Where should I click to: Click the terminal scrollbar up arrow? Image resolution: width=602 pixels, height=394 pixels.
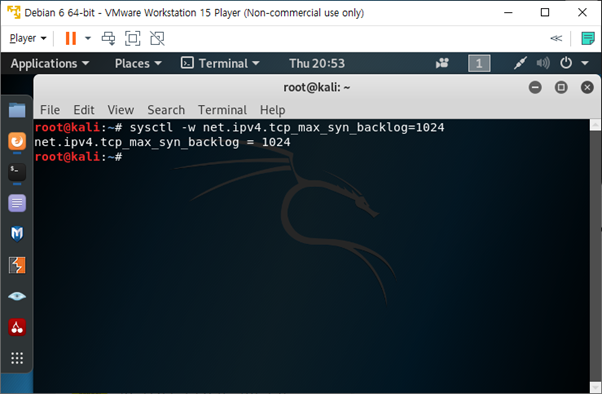point(595,124)
